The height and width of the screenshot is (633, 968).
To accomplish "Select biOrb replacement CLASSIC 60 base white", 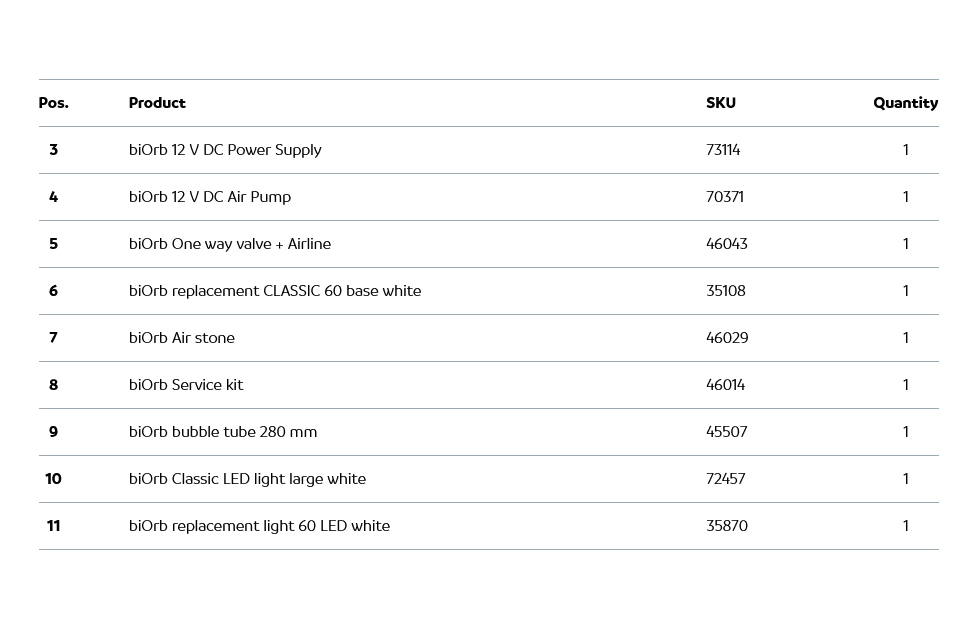I will [x=275, y=291].
